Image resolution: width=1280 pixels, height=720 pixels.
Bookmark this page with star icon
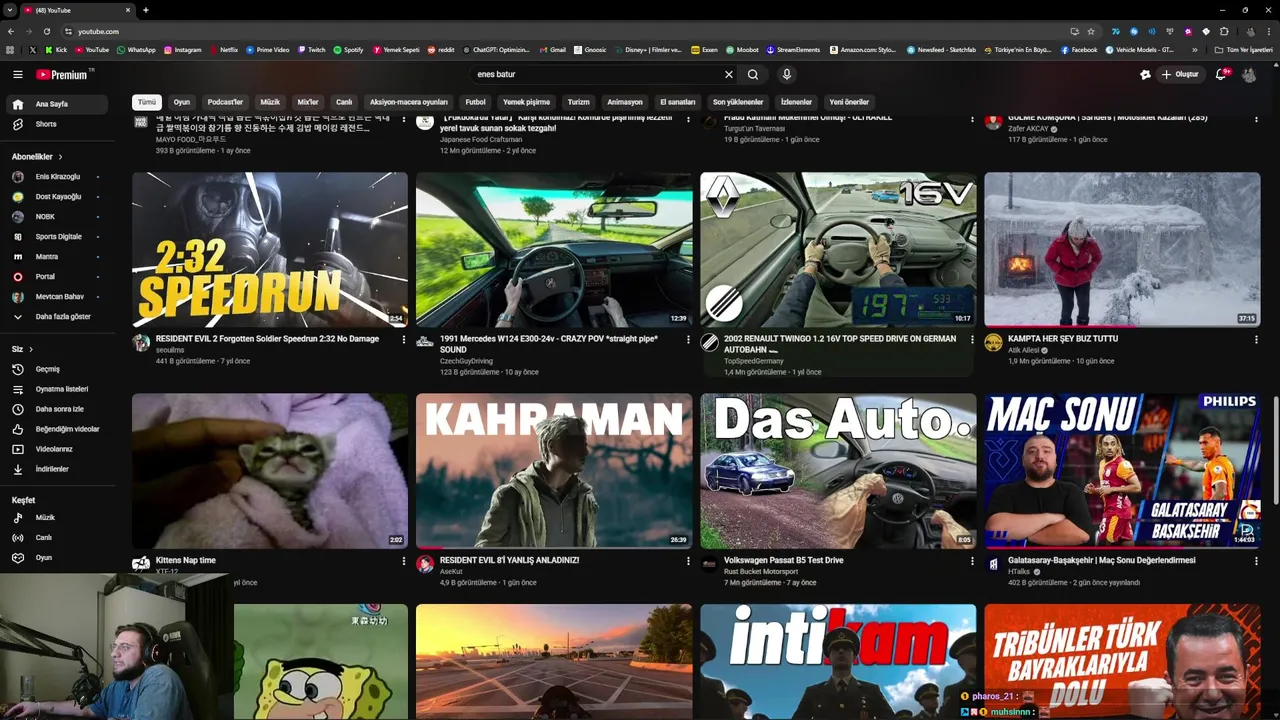[1091, 31]
